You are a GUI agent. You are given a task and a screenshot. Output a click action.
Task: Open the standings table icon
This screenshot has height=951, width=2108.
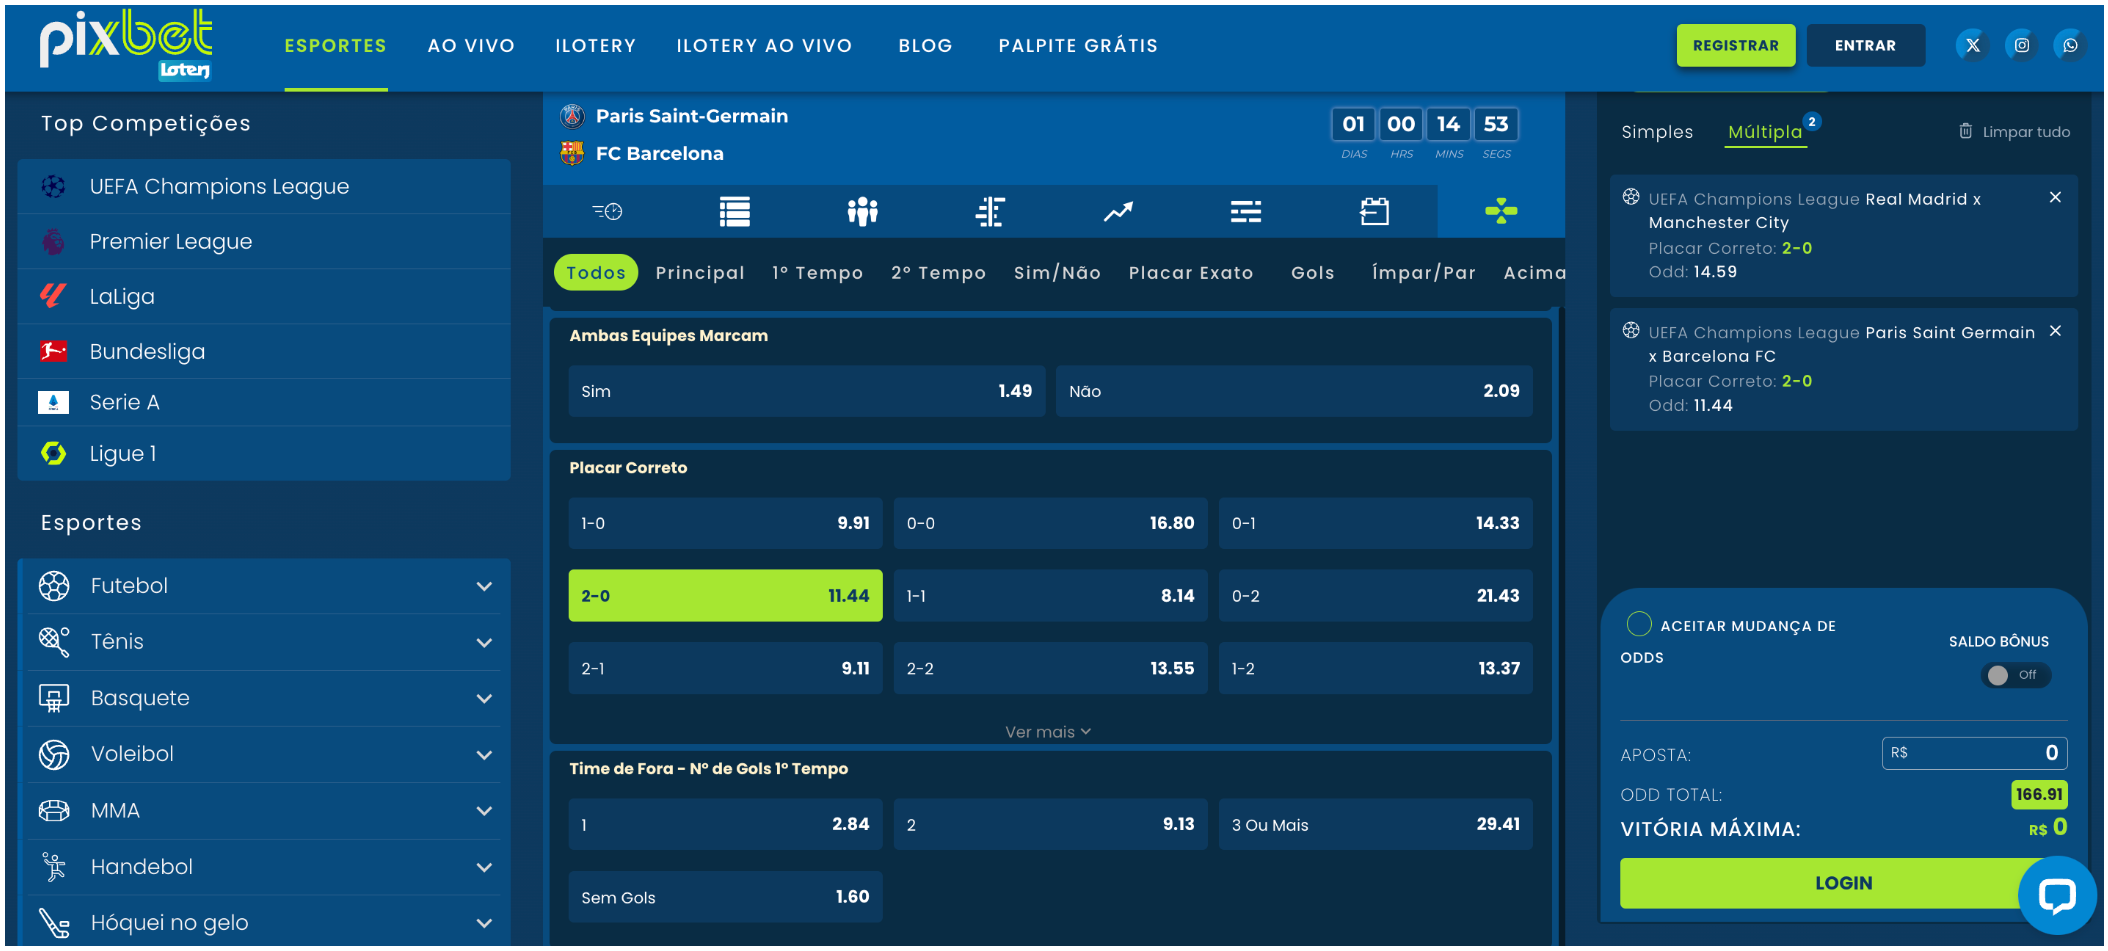(735, 211)
